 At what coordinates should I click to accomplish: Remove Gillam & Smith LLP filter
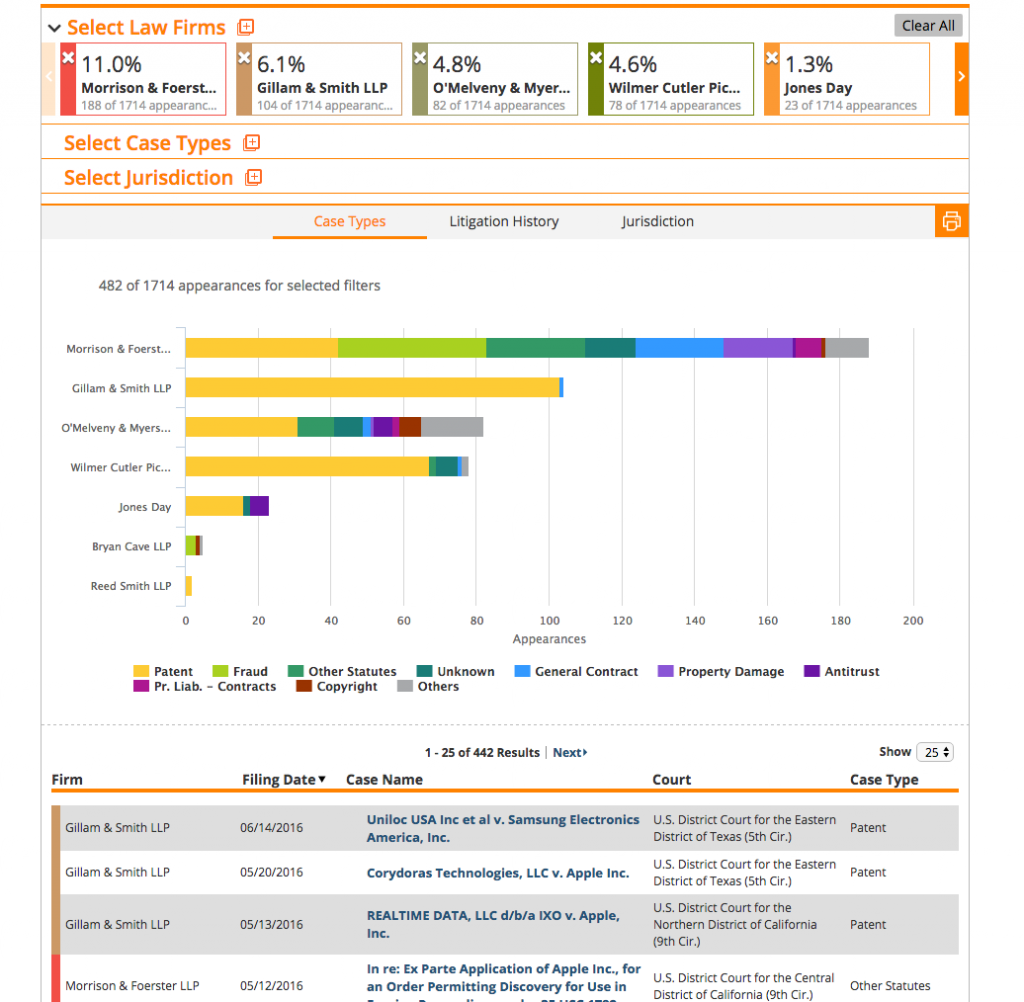(244, 57)
